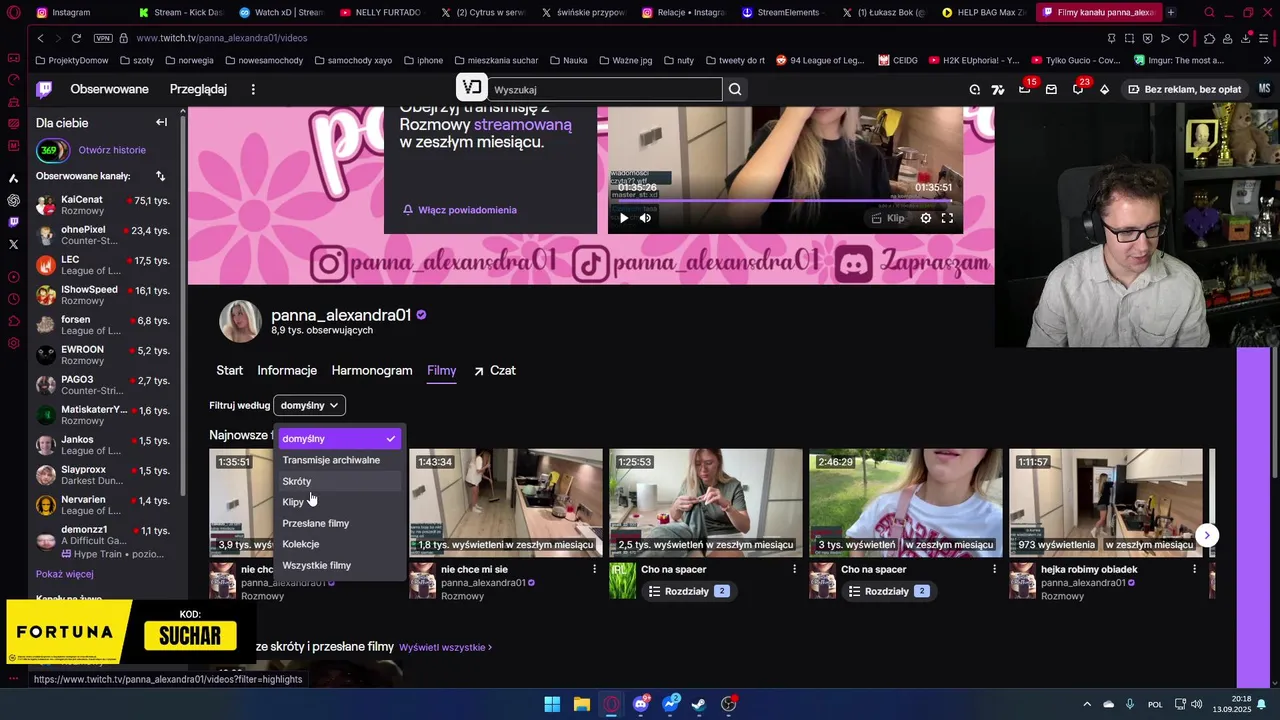Open a new browser tab
This screenshot has width=1280, height=720.
click(x=1171, y=12)
